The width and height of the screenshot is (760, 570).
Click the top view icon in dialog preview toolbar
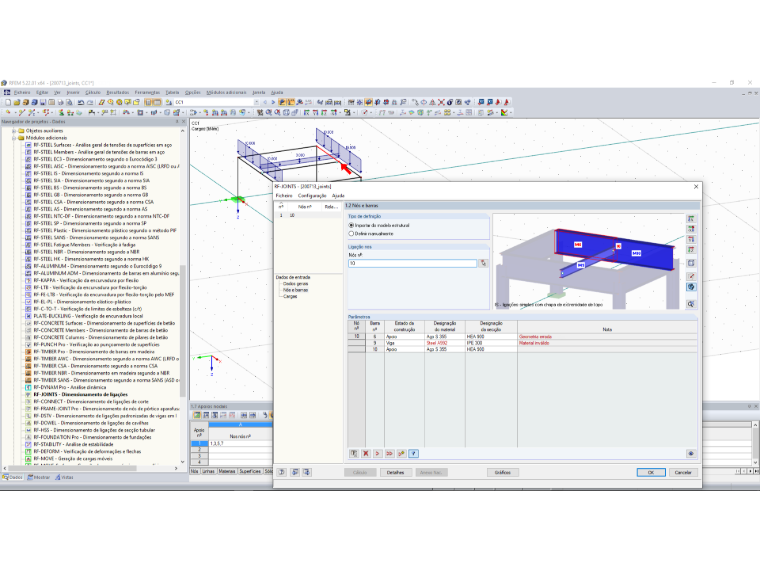691,219
